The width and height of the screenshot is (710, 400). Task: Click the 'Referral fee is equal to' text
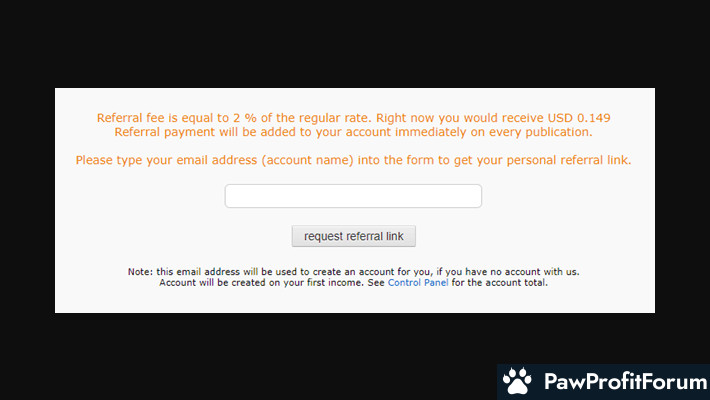(x=163, y=118)
